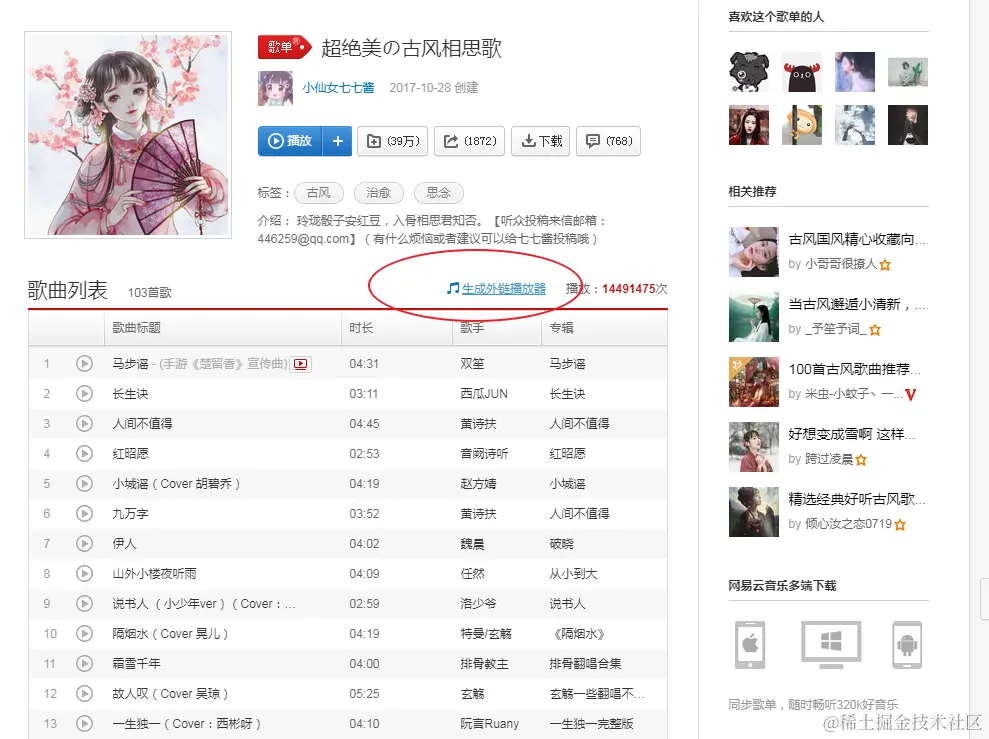
Task: Open black dog avatar in fans list
Action: (x=749, y=72)
